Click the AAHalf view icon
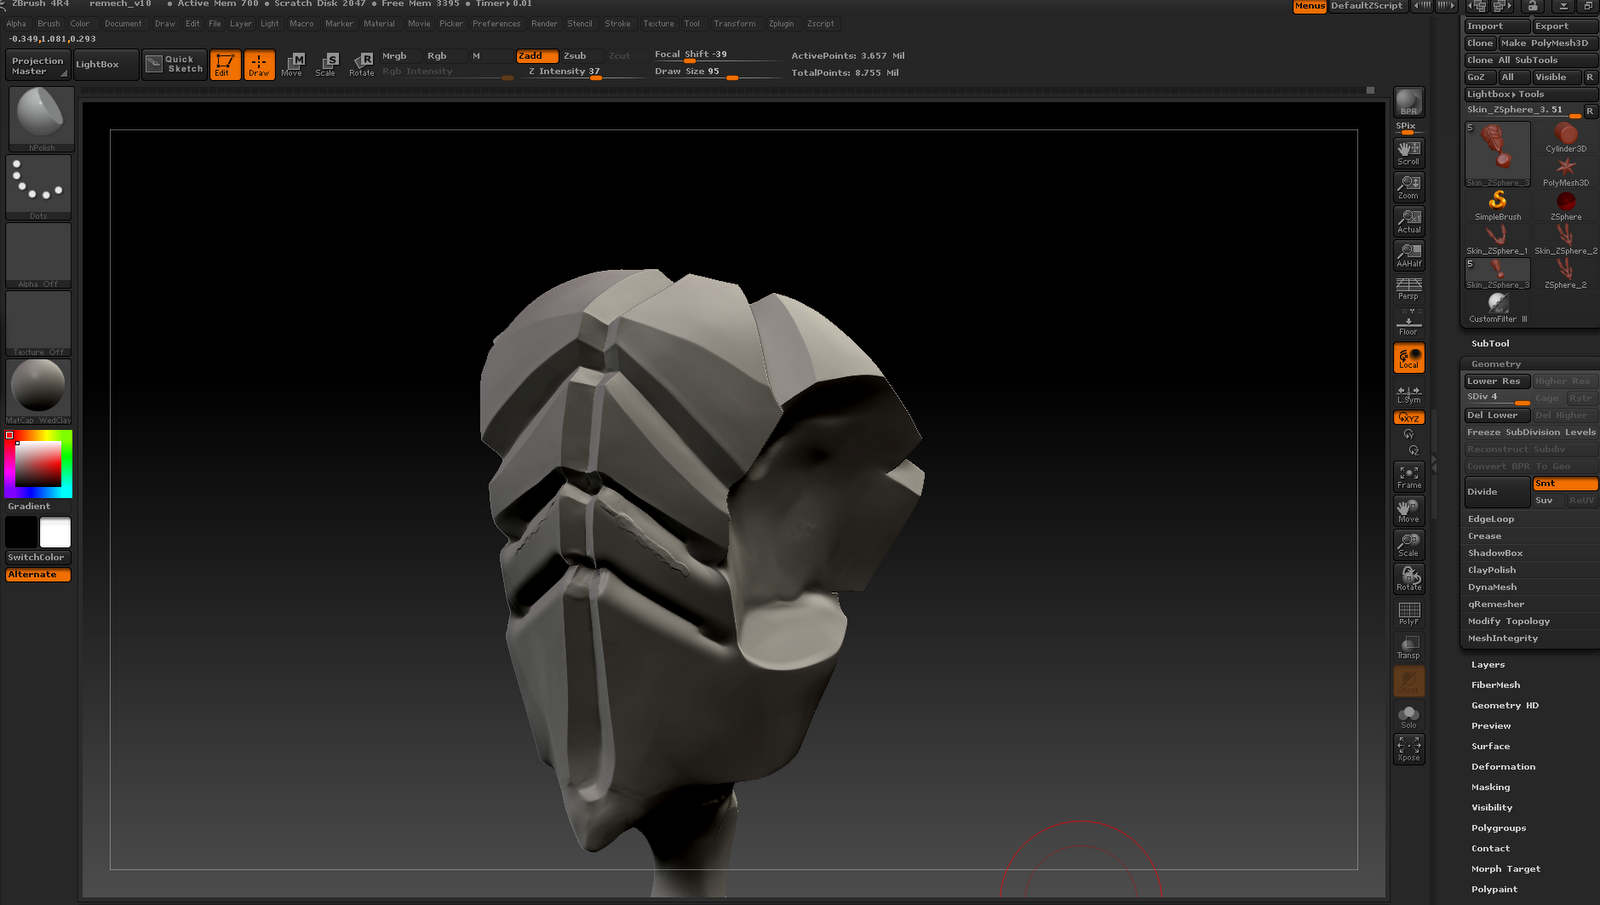Image resolution: width=1600 pixels, height=905 pixels. point(1408,254)
